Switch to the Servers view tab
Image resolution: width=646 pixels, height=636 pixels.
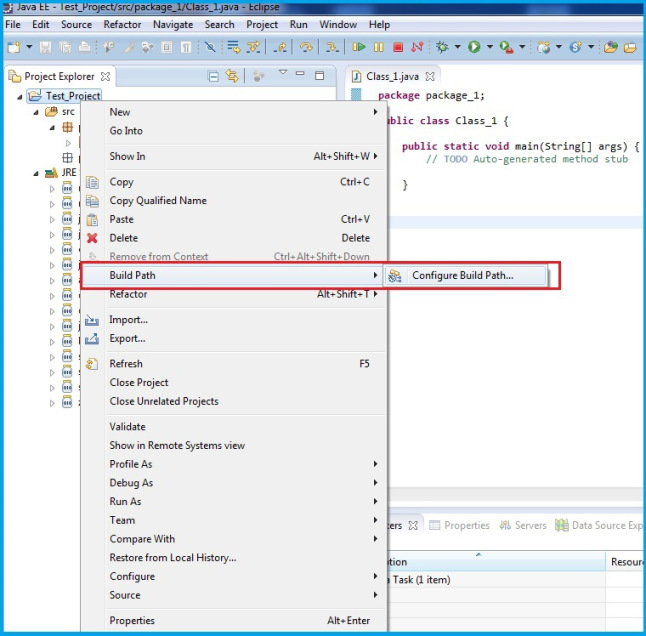(523, 525)
